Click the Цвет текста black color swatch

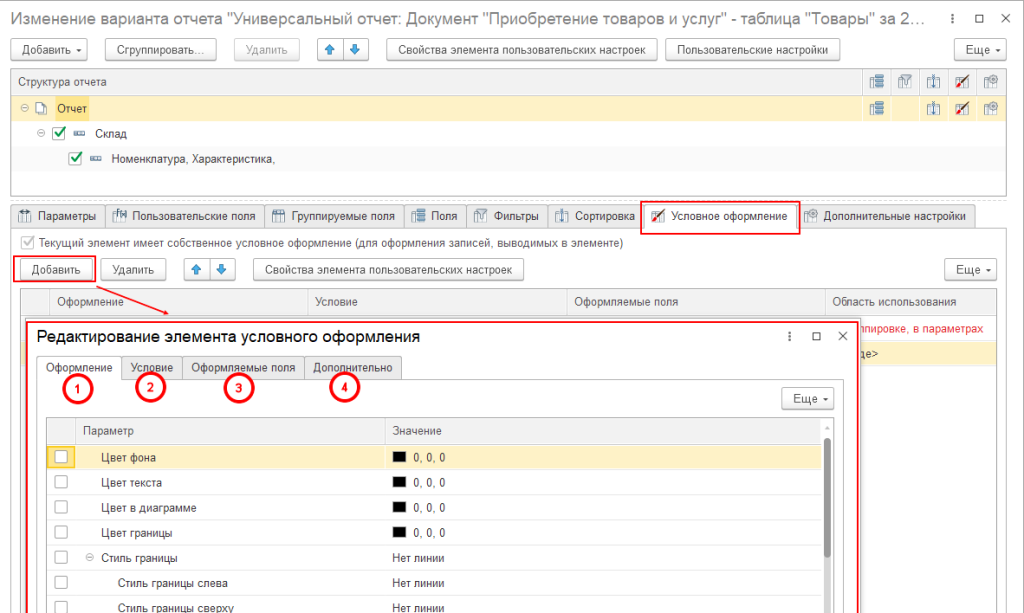[399, 482]
